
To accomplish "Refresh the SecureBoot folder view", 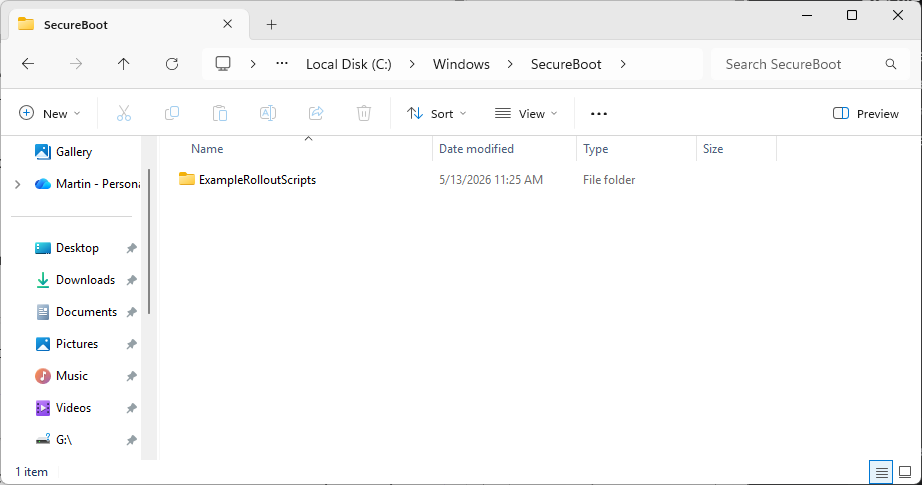I will 172,64.
